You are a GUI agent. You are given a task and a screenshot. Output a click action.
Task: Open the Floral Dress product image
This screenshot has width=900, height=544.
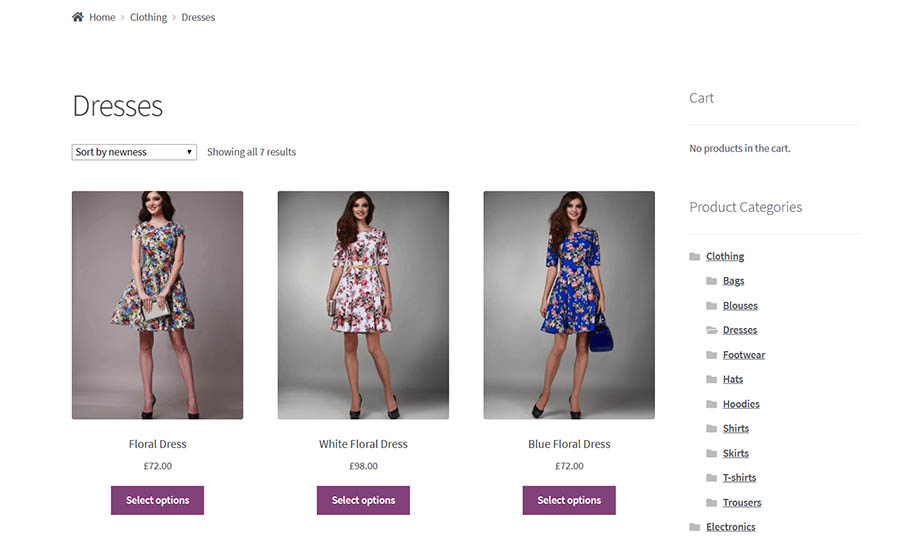(157, 305)
